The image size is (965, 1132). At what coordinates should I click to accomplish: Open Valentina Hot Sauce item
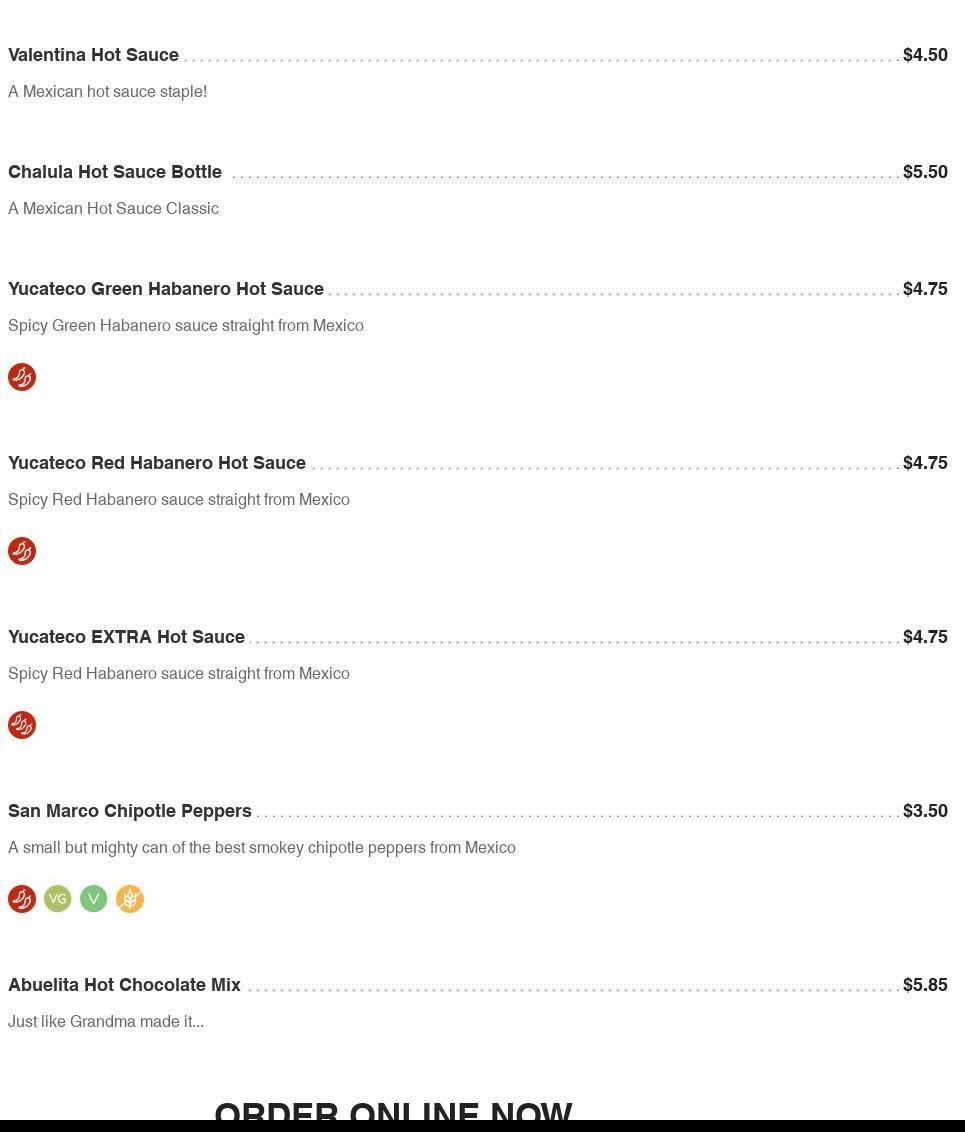93,55
